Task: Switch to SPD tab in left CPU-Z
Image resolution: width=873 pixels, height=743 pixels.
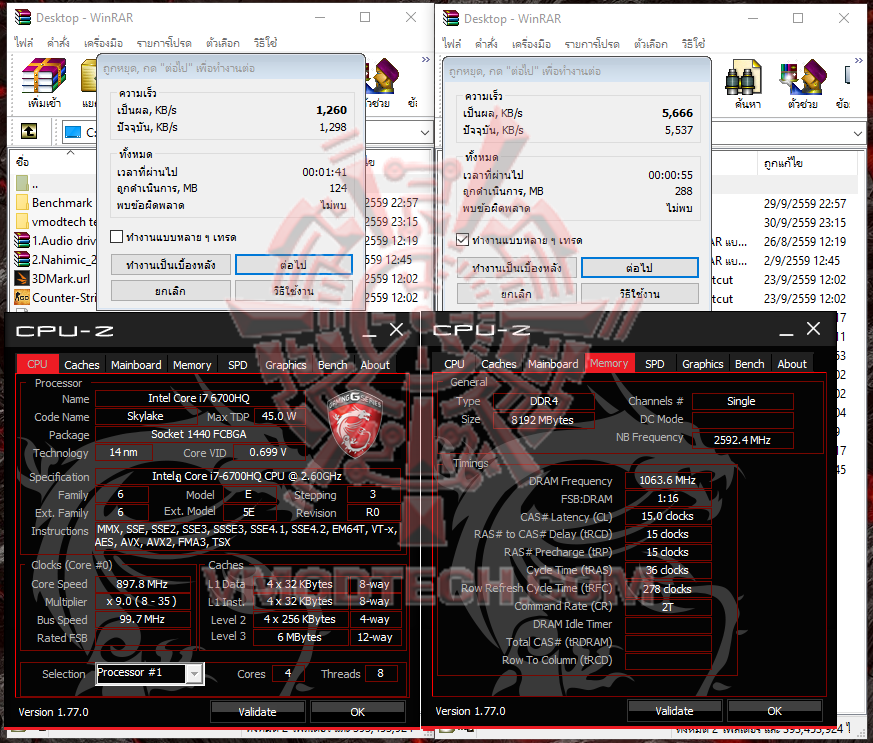Action: [238, 365]
